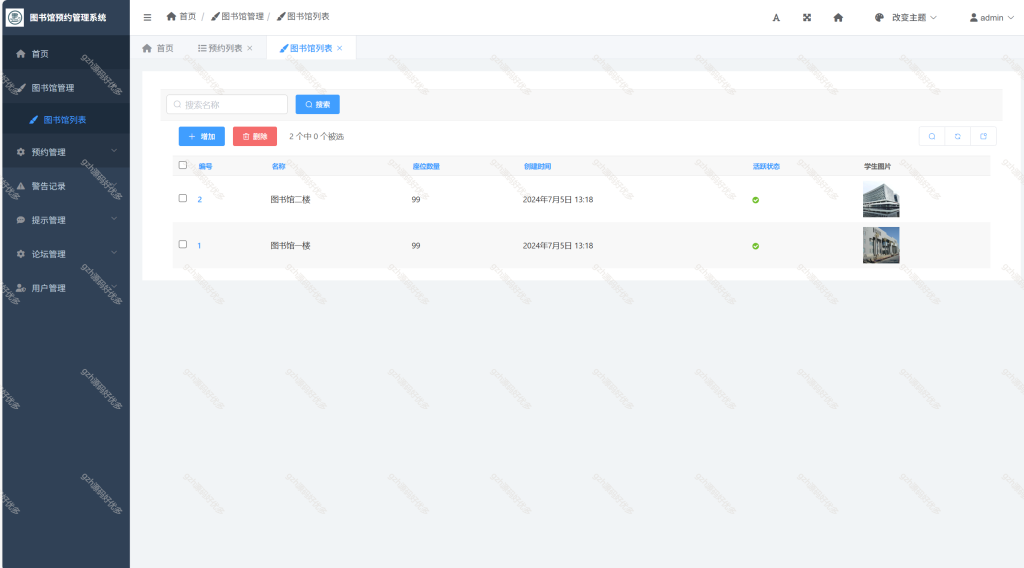Click the user icon beside 用户管理
The height and width of the screenshot is (568, 1024).
pyautogui.click(x=21, y=288)
